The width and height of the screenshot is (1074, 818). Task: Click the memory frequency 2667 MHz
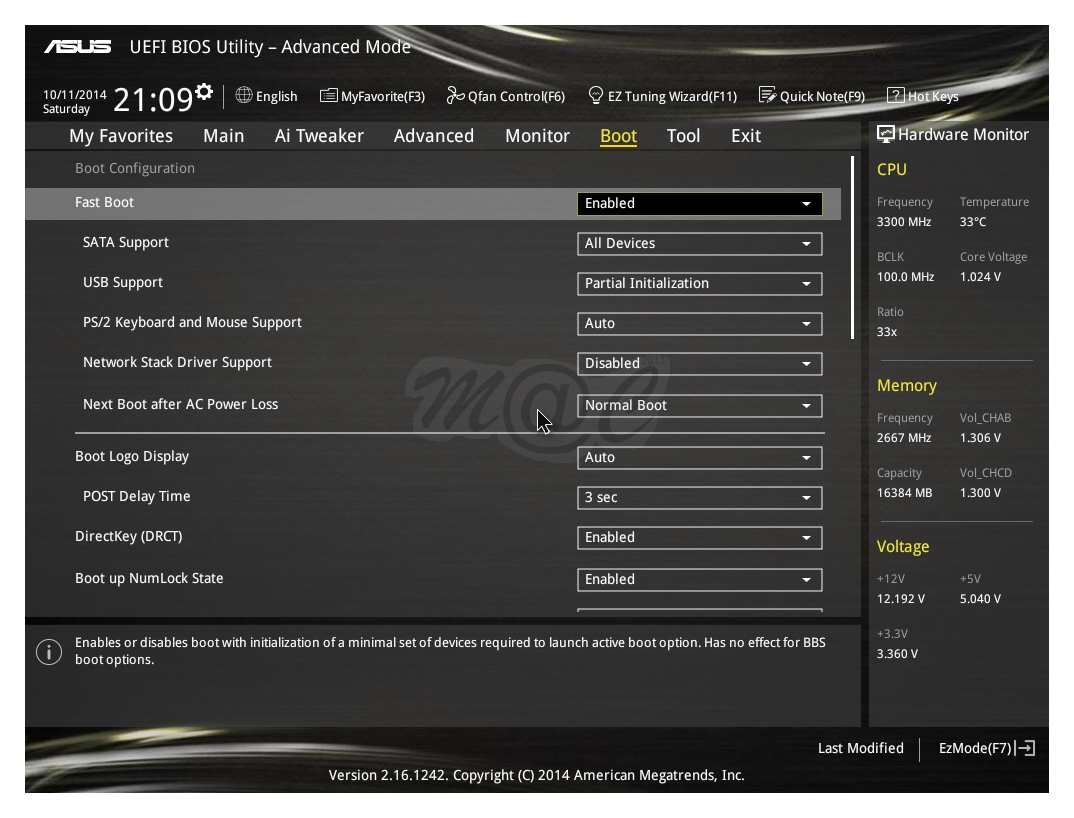point(904,438)
